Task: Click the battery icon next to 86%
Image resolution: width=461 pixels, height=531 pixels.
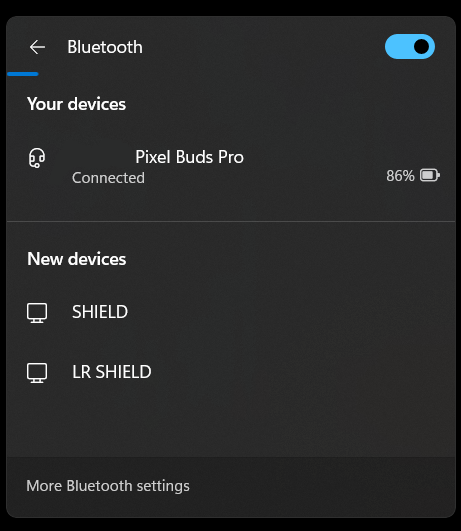Action: 430,175
